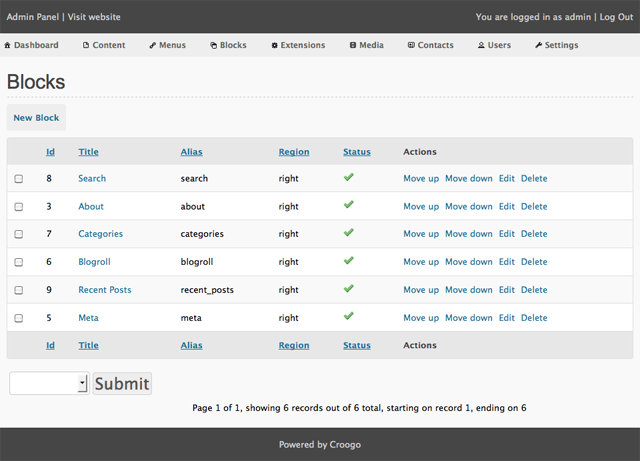Image resolution: width=640 pixels, height=461 pixels.
Task: Go to the Extensions menu item
Action: tap(298, 45)
